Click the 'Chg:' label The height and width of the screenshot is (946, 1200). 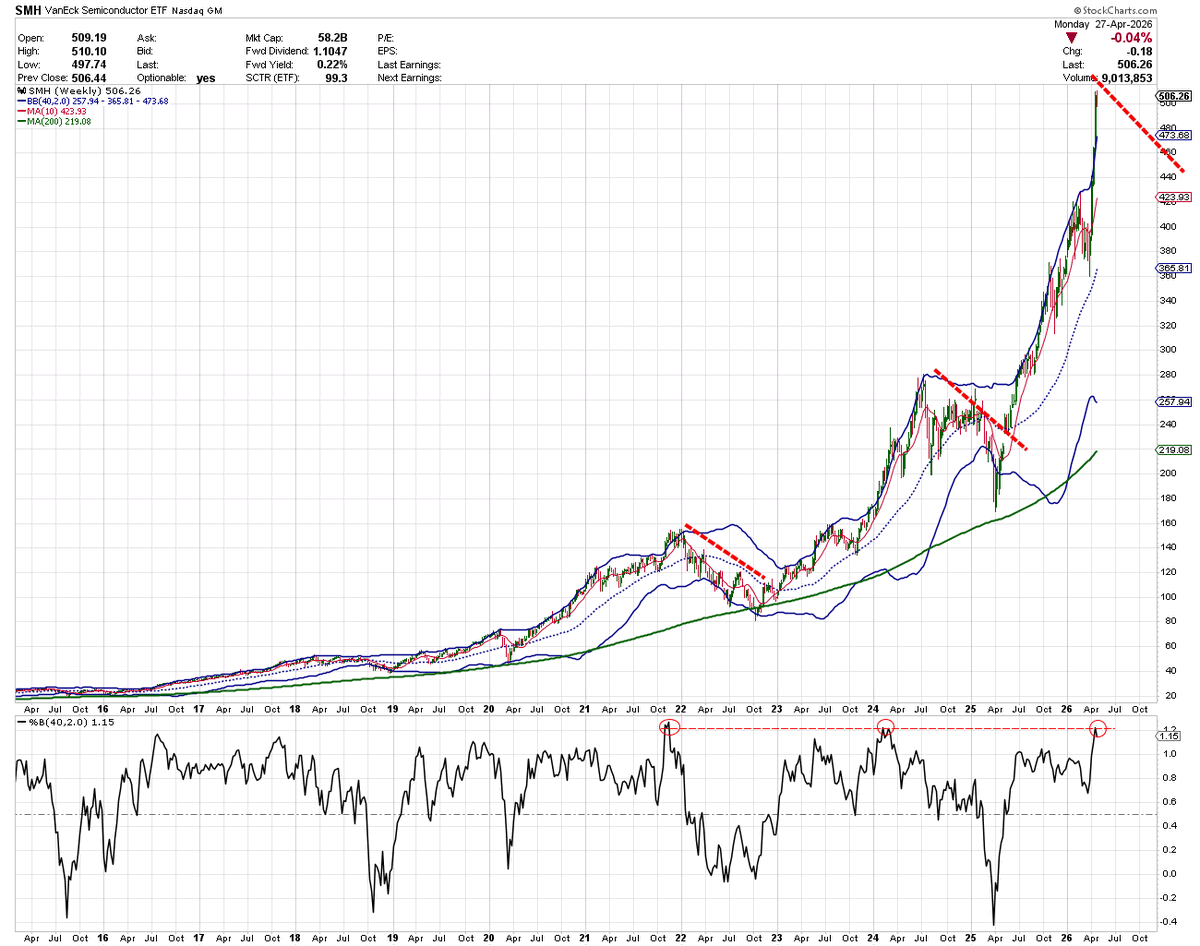point(1073,51)
